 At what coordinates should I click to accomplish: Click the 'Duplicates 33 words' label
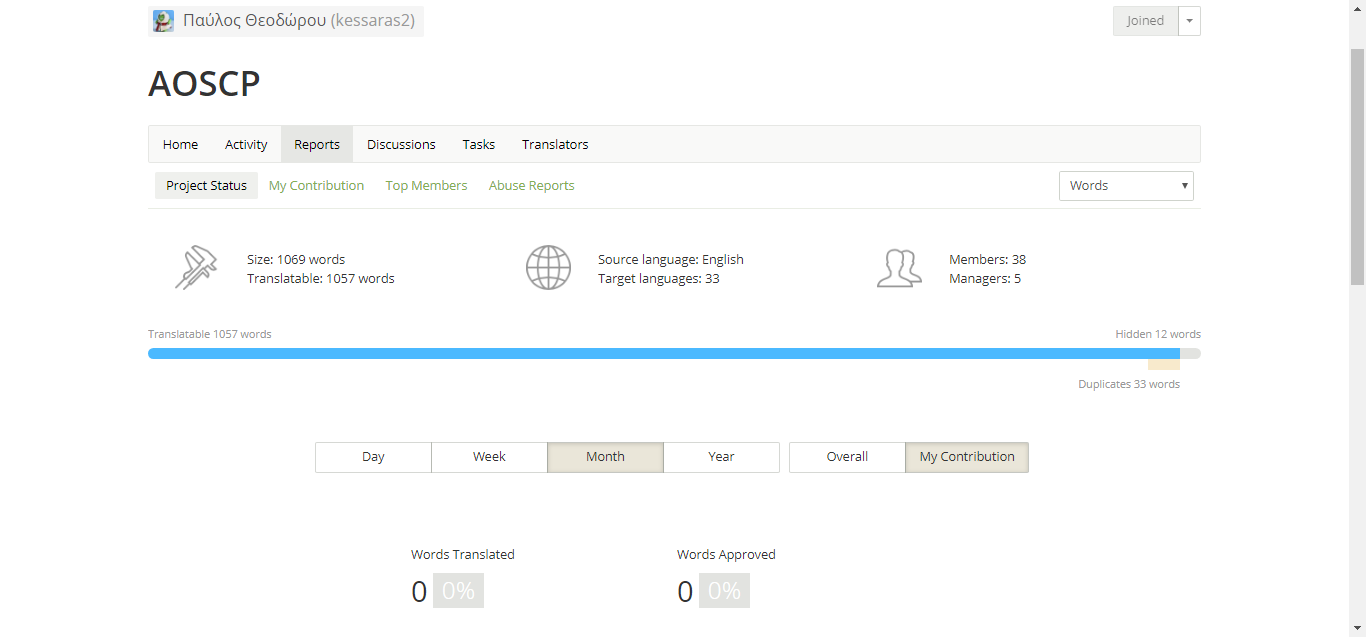[x=1129, y=384]
